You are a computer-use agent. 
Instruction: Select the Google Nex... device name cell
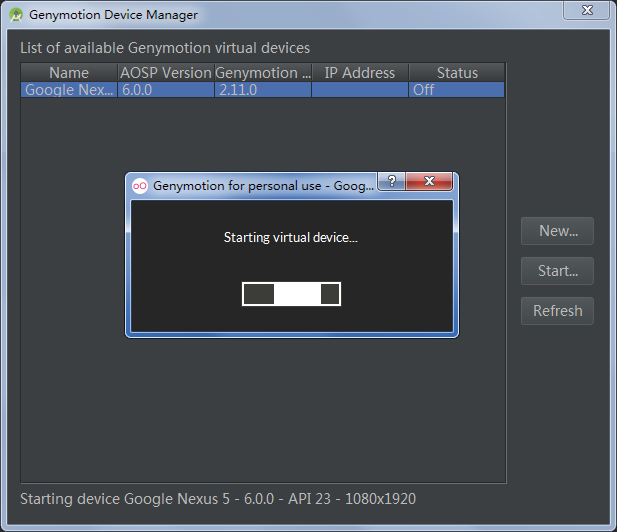click(x=69, y=90)
